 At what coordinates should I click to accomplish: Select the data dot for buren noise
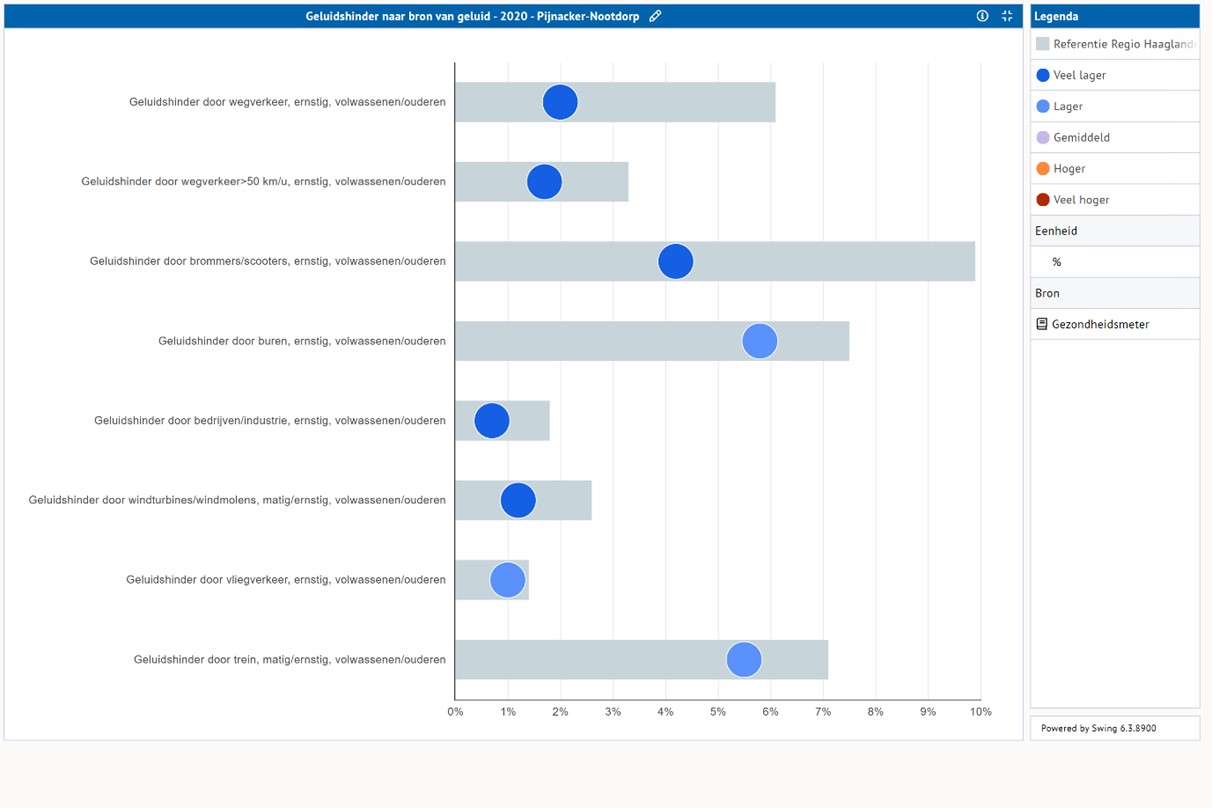(x=760, y=341)
